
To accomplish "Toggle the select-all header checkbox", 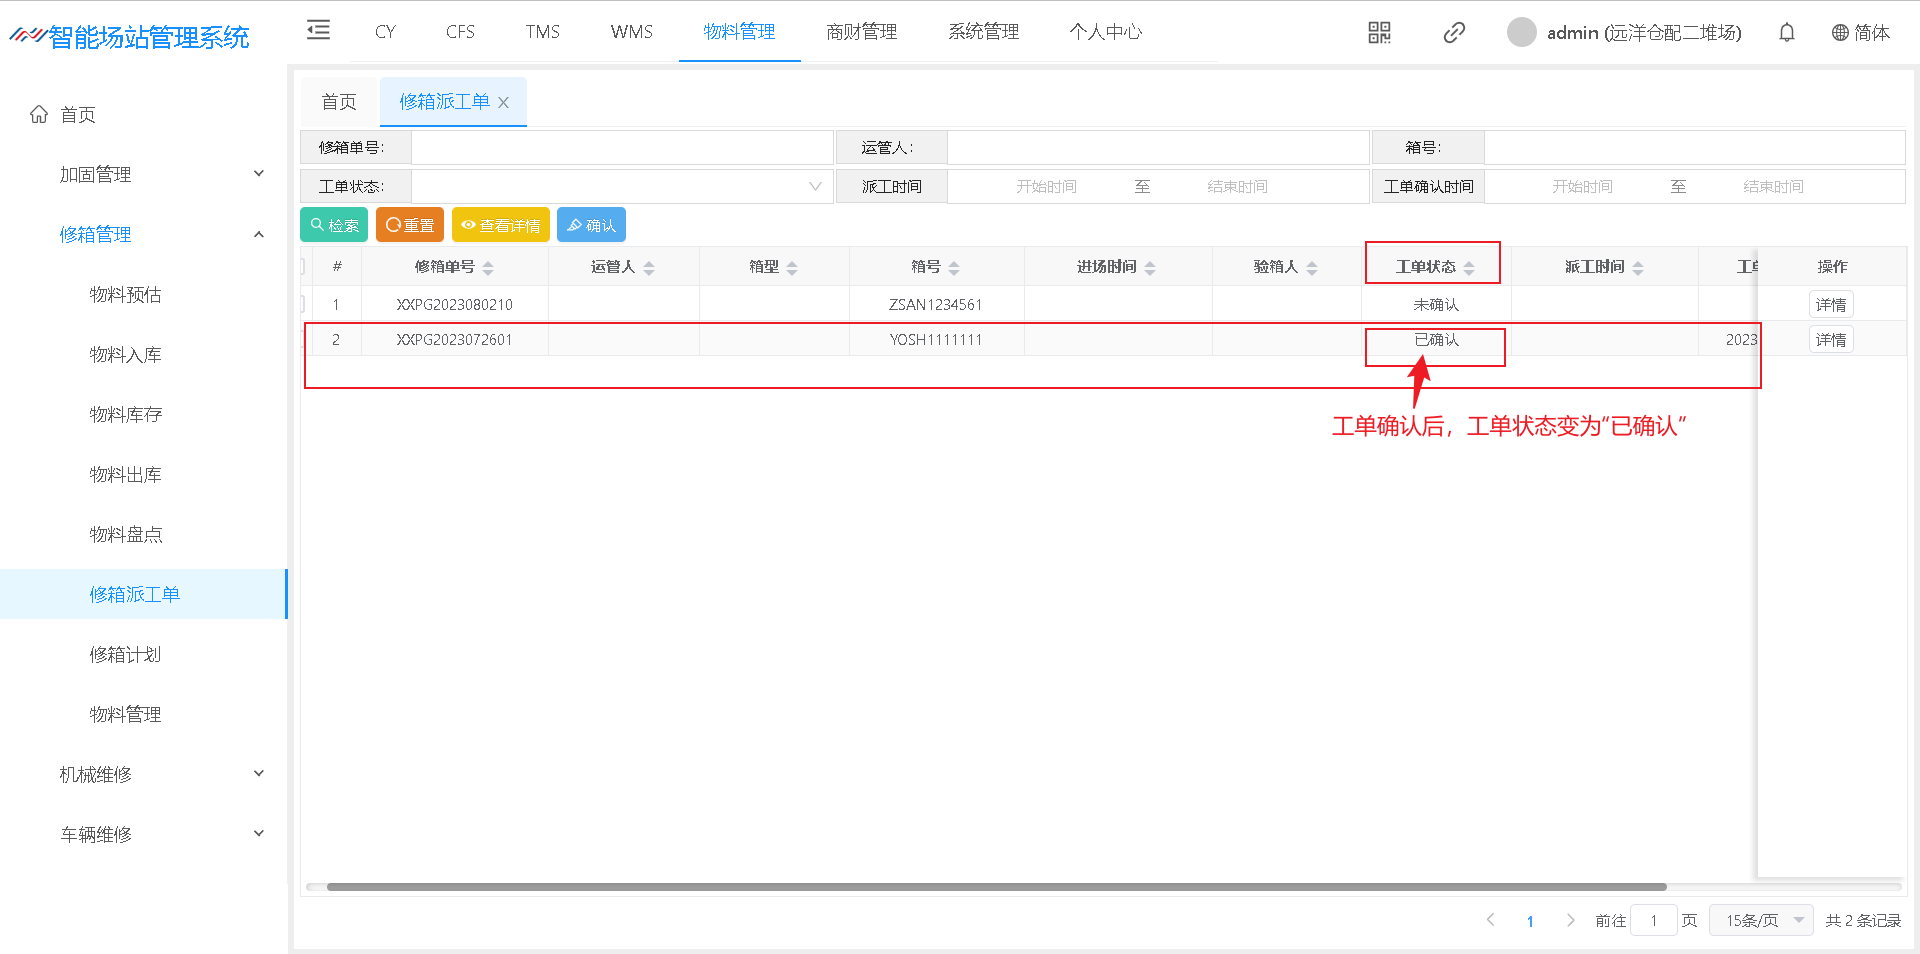I will click(303, 266).
